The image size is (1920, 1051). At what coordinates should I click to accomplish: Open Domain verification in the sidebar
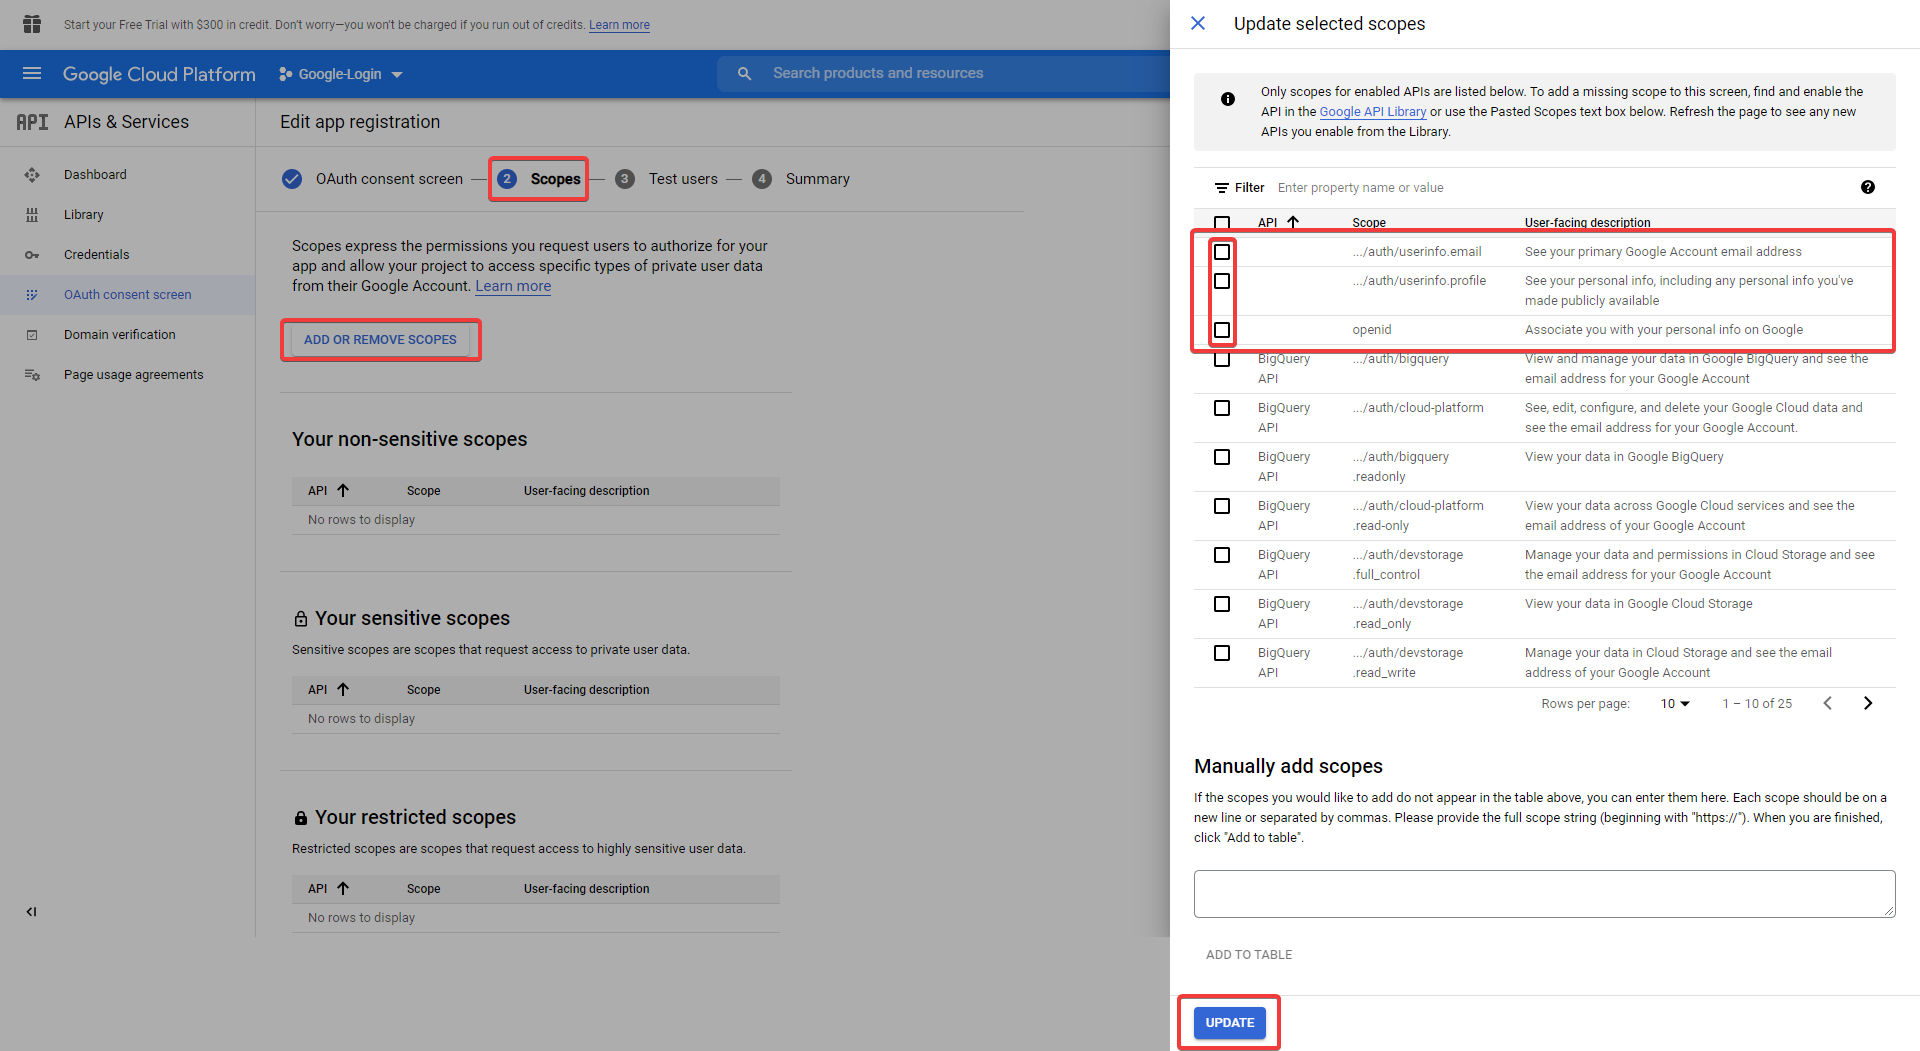point(120,335)
